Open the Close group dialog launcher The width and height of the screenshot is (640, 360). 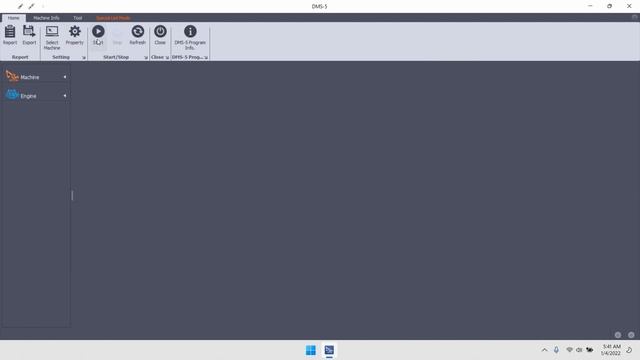coord(167,58)
